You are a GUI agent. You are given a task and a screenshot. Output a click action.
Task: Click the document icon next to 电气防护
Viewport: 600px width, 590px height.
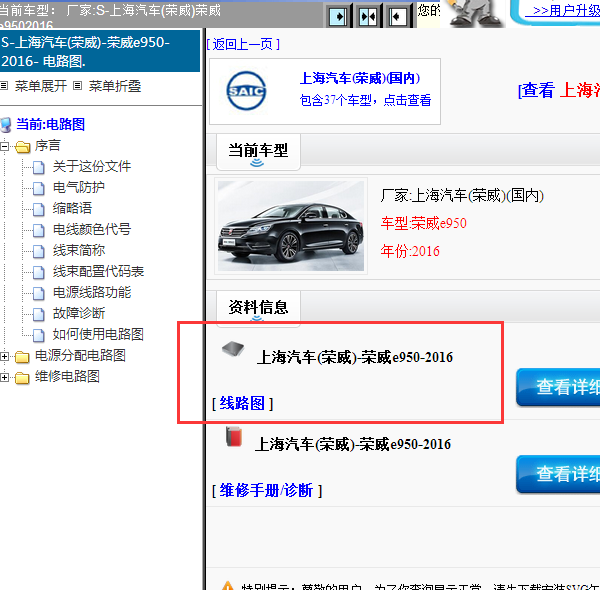38,188
